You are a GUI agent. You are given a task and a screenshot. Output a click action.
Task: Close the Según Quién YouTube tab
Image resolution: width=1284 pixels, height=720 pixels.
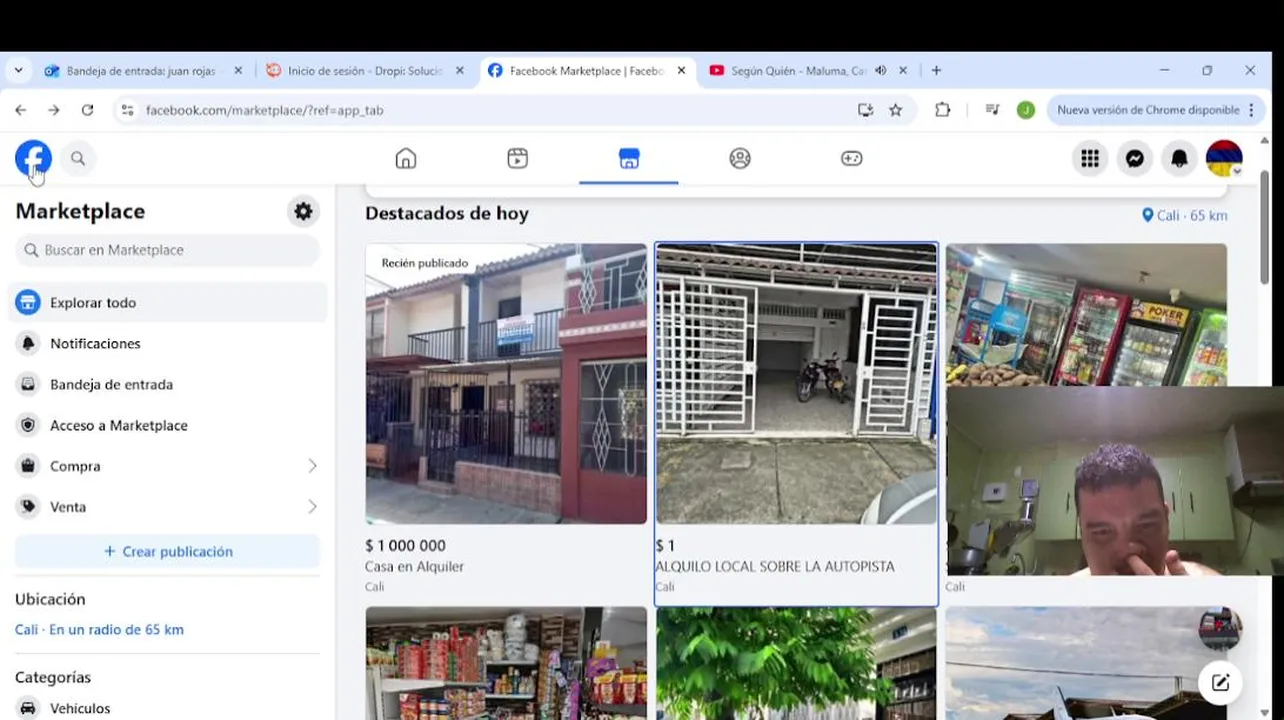click(x=903, y=71)
